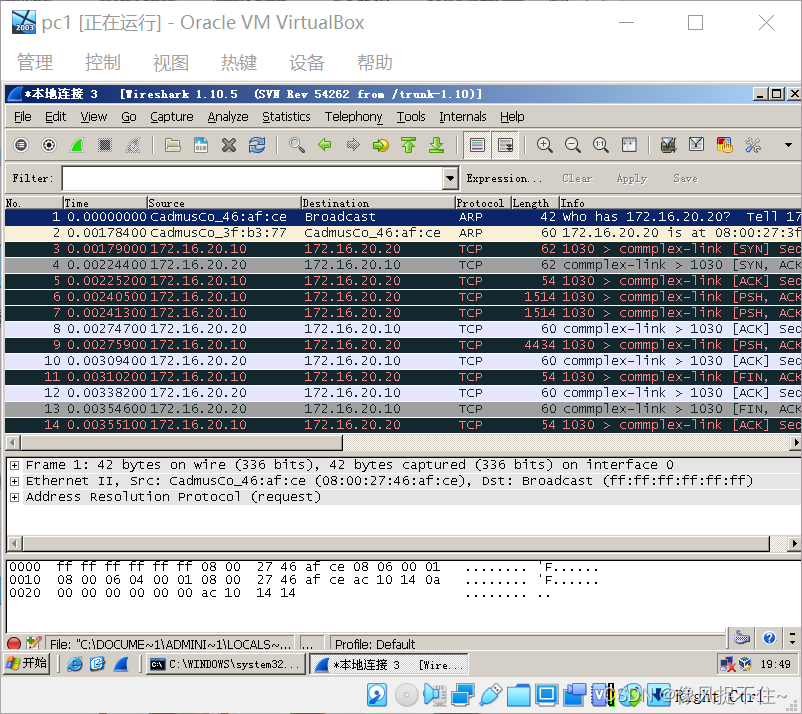The width and height of the screenshot is (802, 714).
Task: Click the Filter: button
Action: point(32,178)
